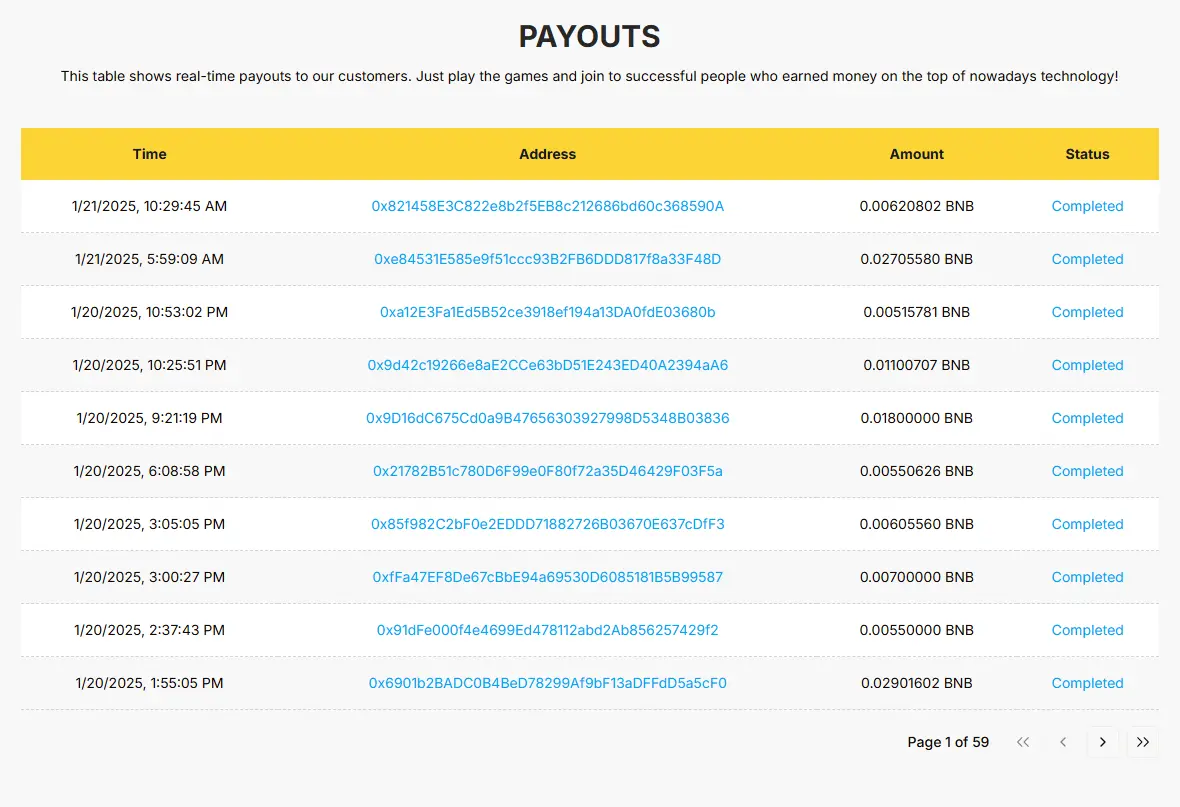The image size is (1180, 807).
Task: Select timestamp 1/20/2025, 9:21:19 PM
Action: tap(149, 418)
